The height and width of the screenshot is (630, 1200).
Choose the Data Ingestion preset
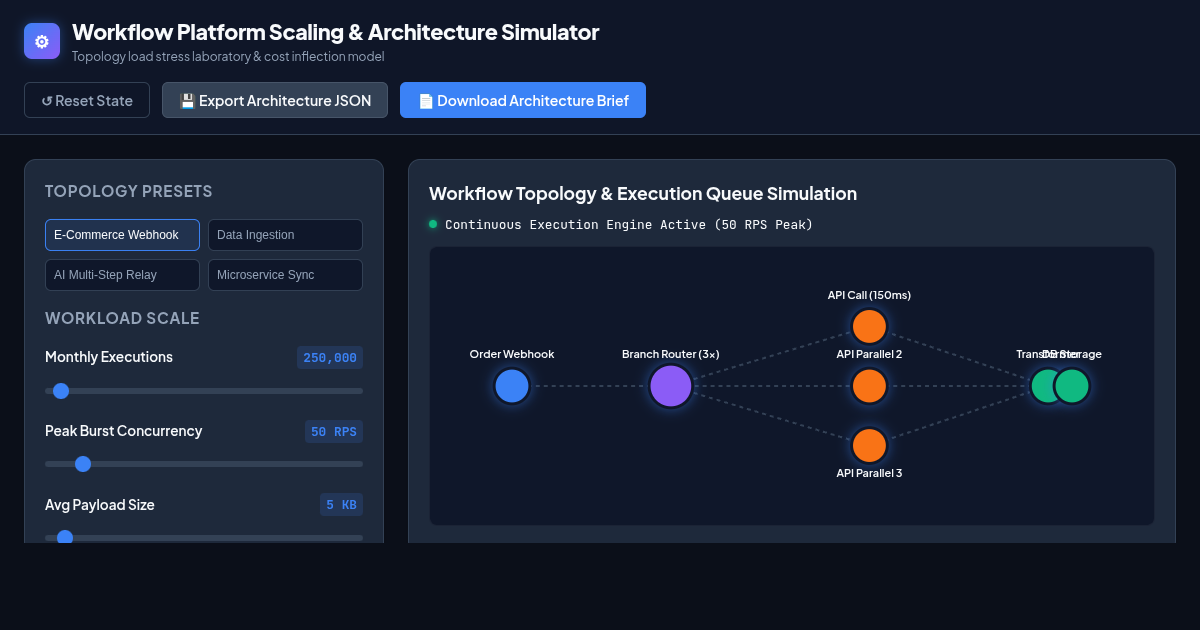tap(285, 235)
